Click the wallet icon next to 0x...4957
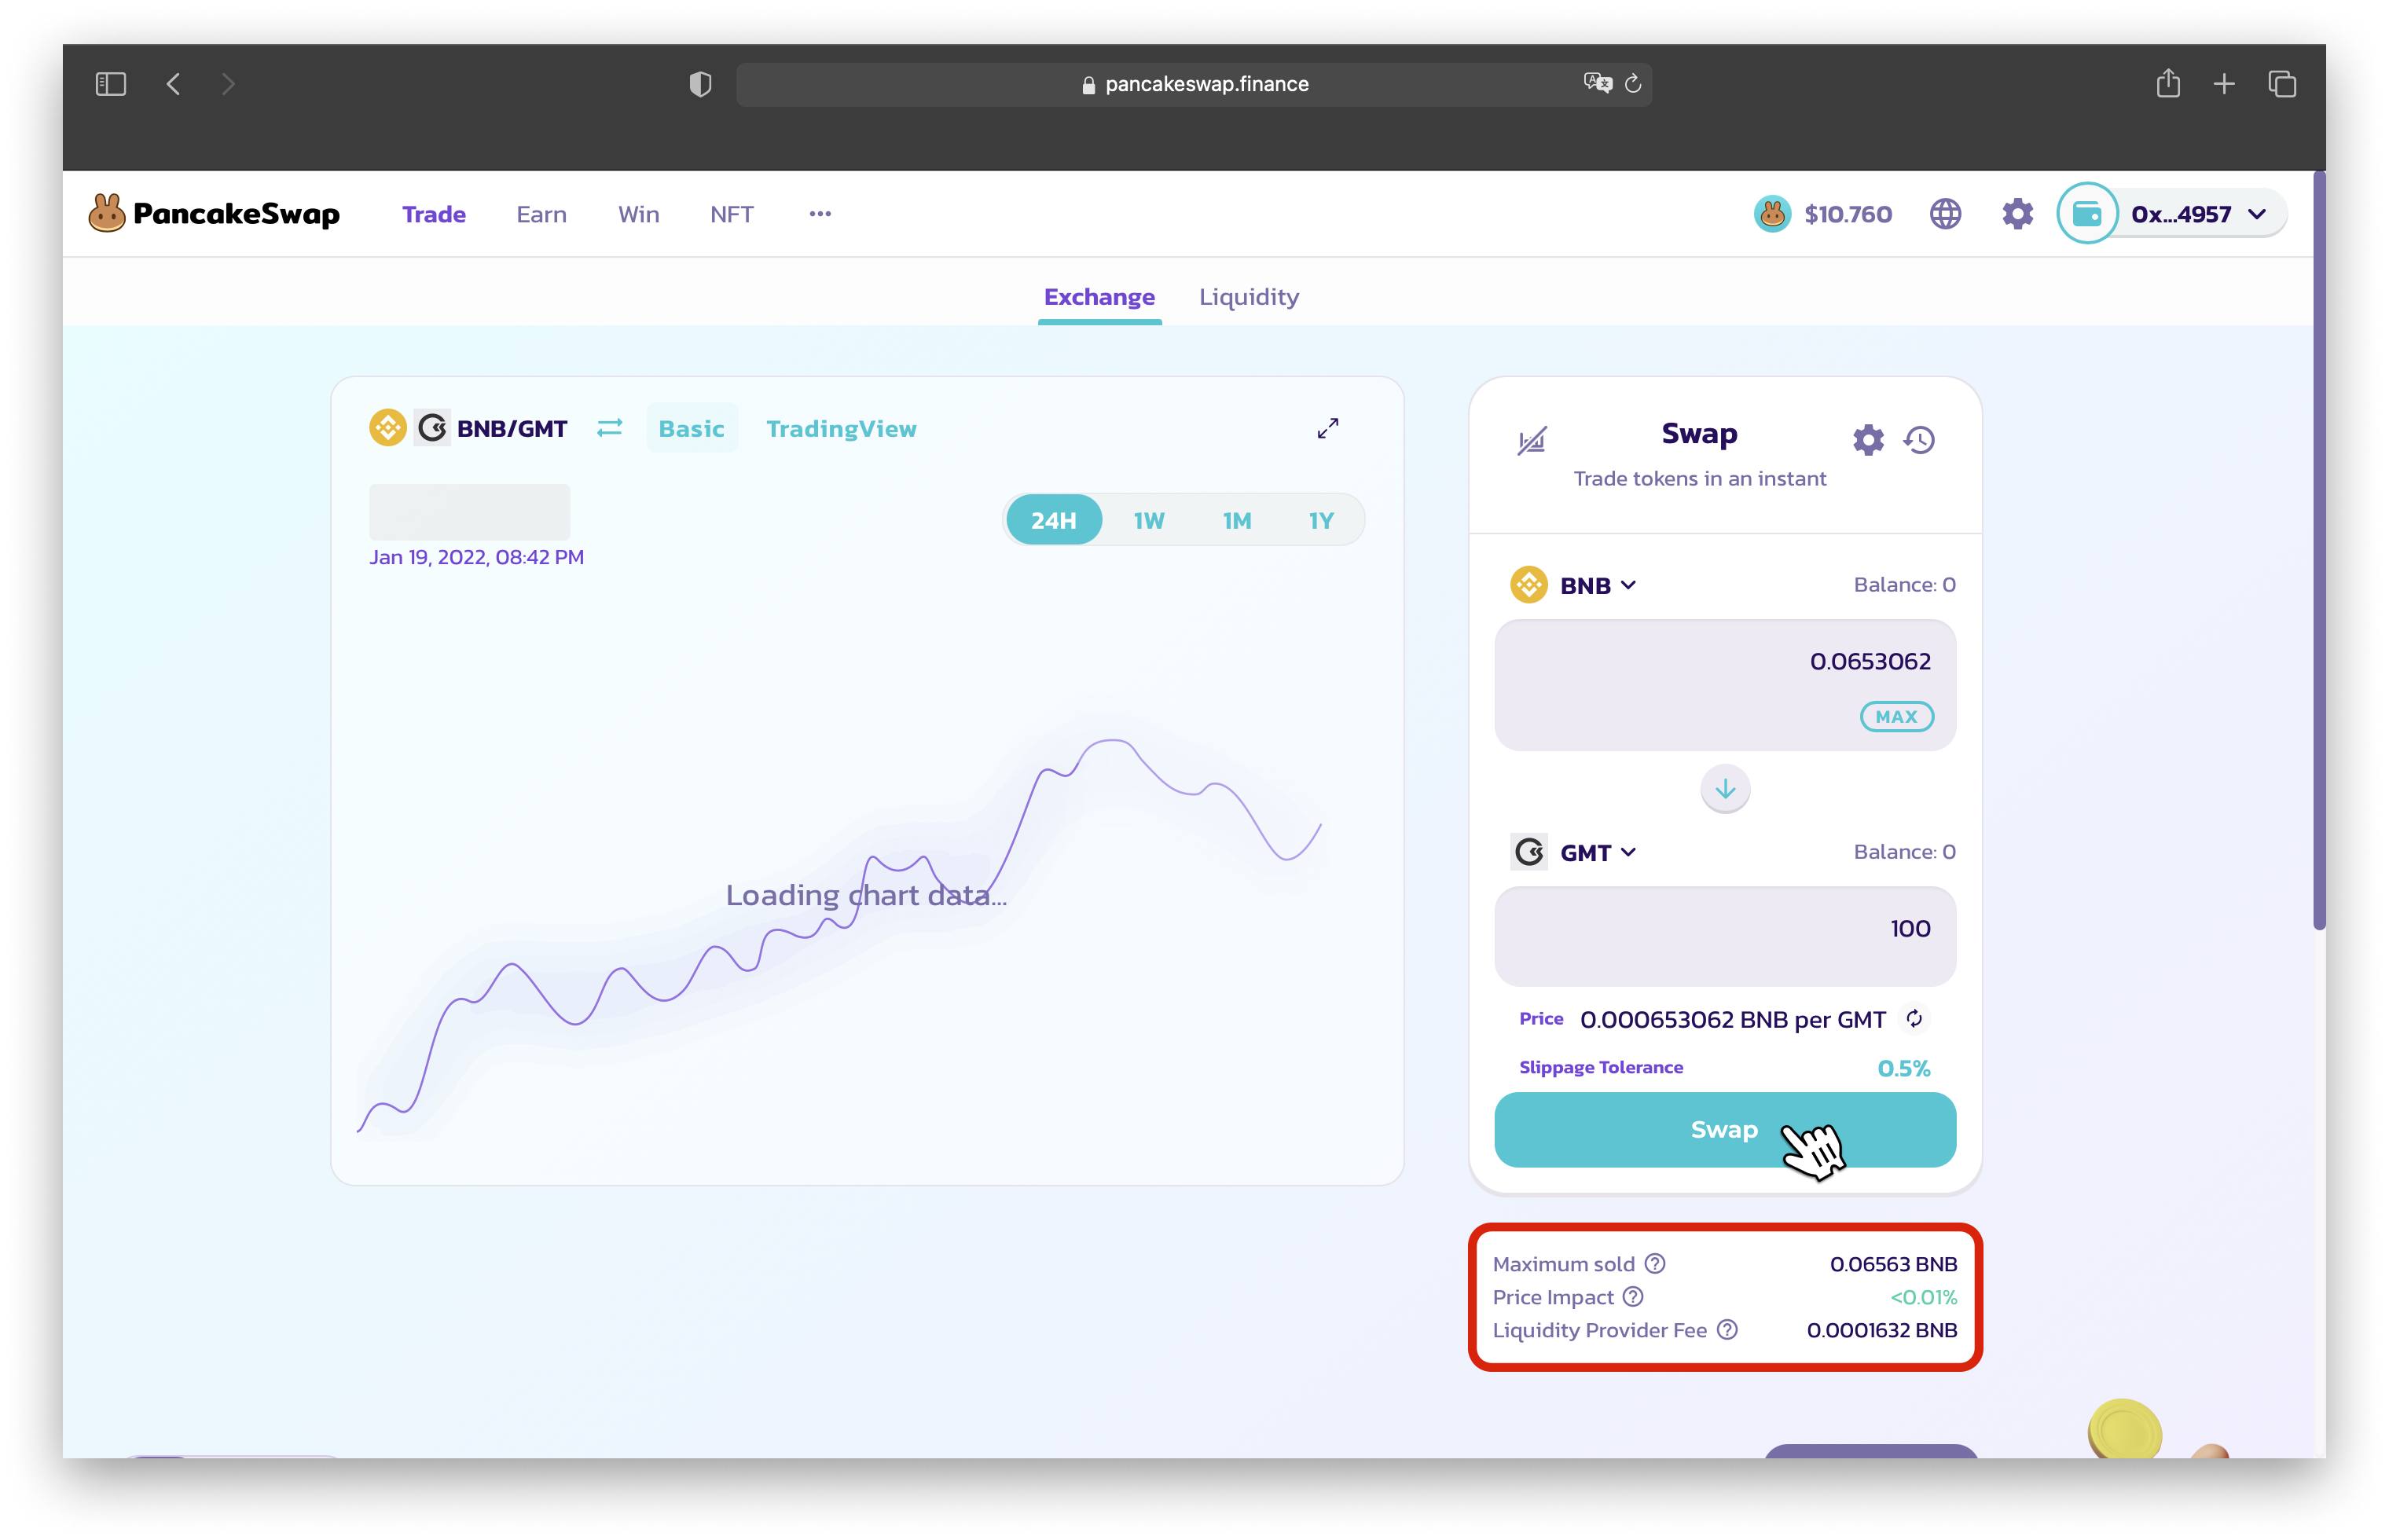 point(2087,213)
